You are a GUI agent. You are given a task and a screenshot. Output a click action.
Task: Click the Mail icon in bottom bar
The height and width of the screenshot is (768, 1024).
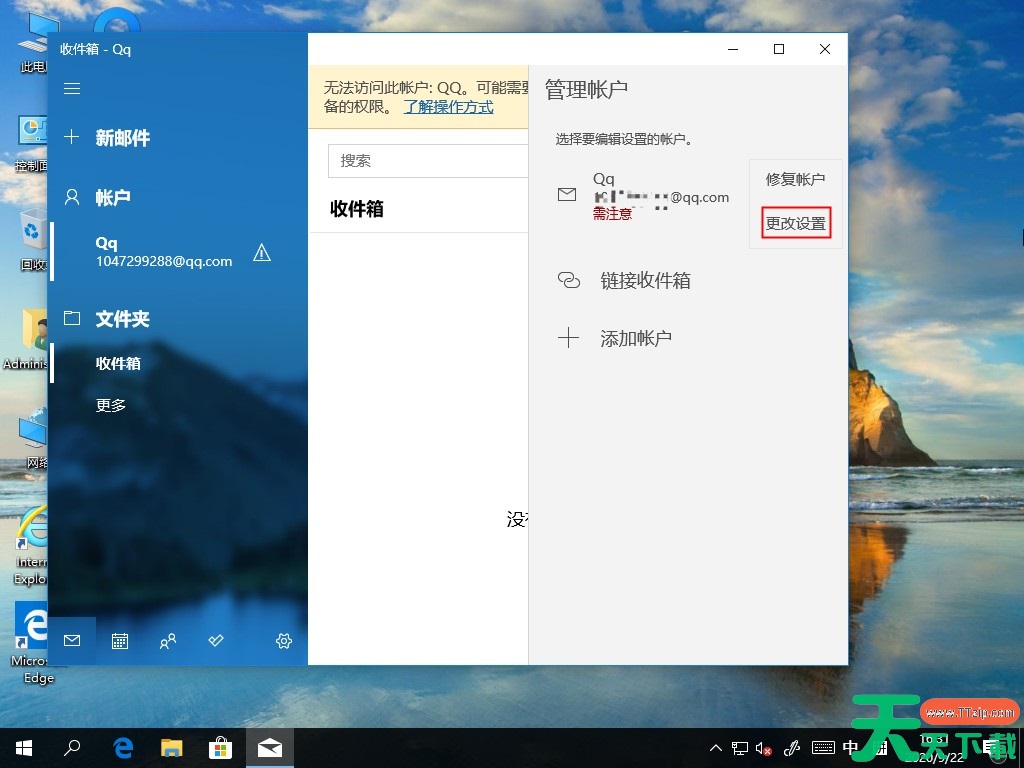(x=72, y=641)
